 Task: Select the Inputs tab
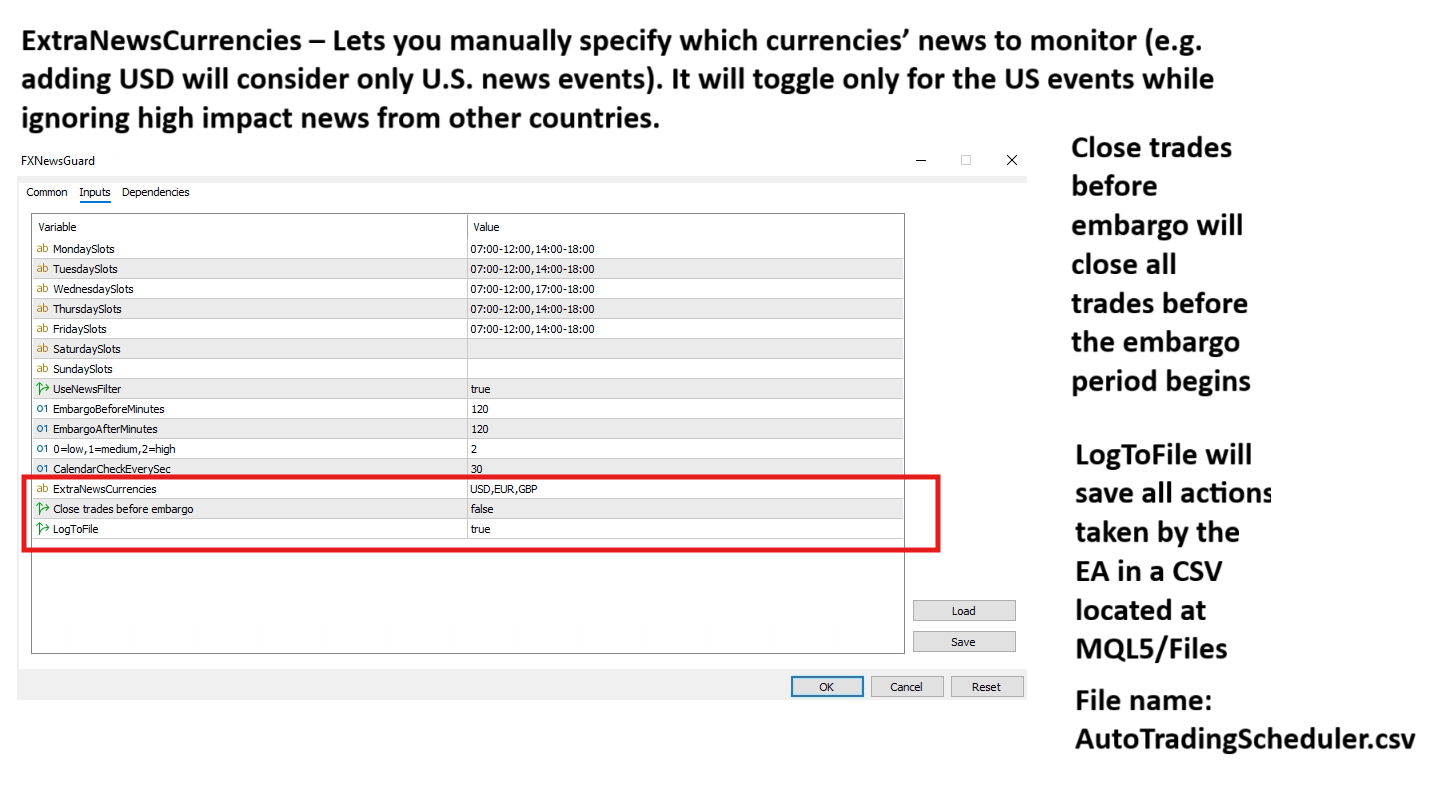(95, 192)
